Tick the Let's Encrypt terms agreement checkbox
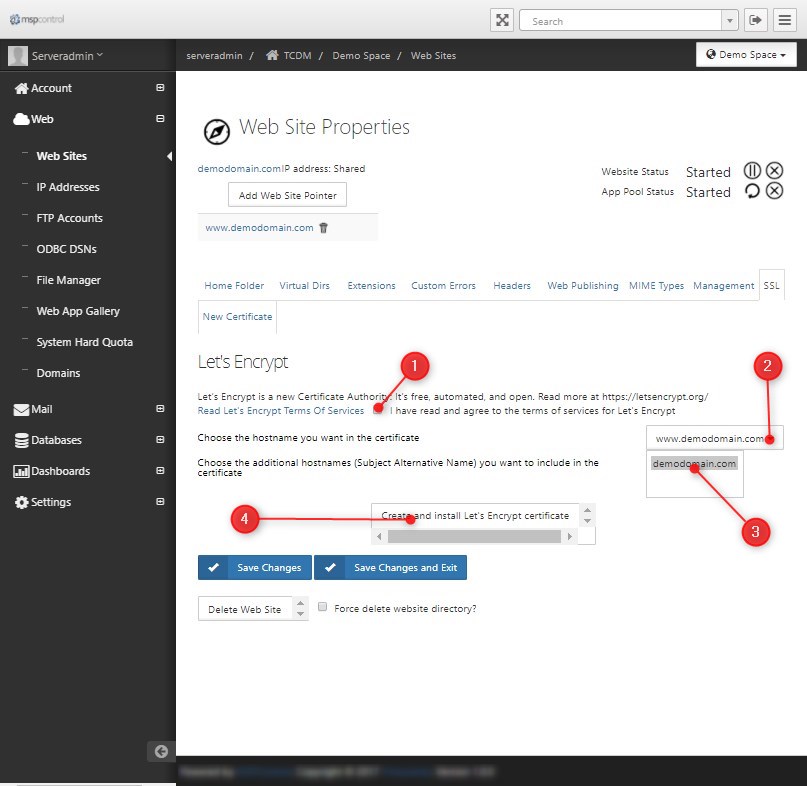Viewport: 807px width, 786px height. 378,410
